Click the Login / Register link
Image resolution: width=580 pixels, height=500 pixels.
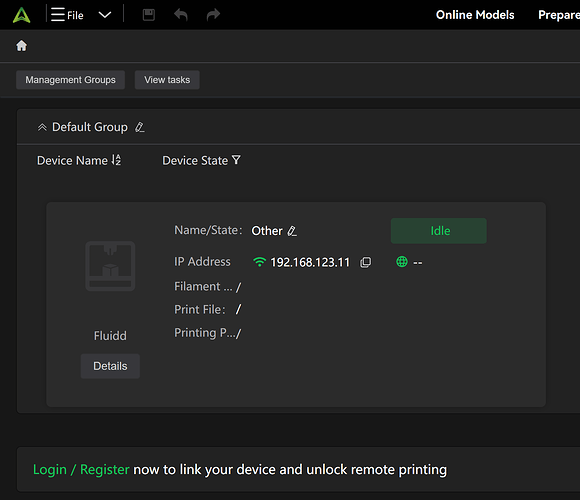click(81, 469)
